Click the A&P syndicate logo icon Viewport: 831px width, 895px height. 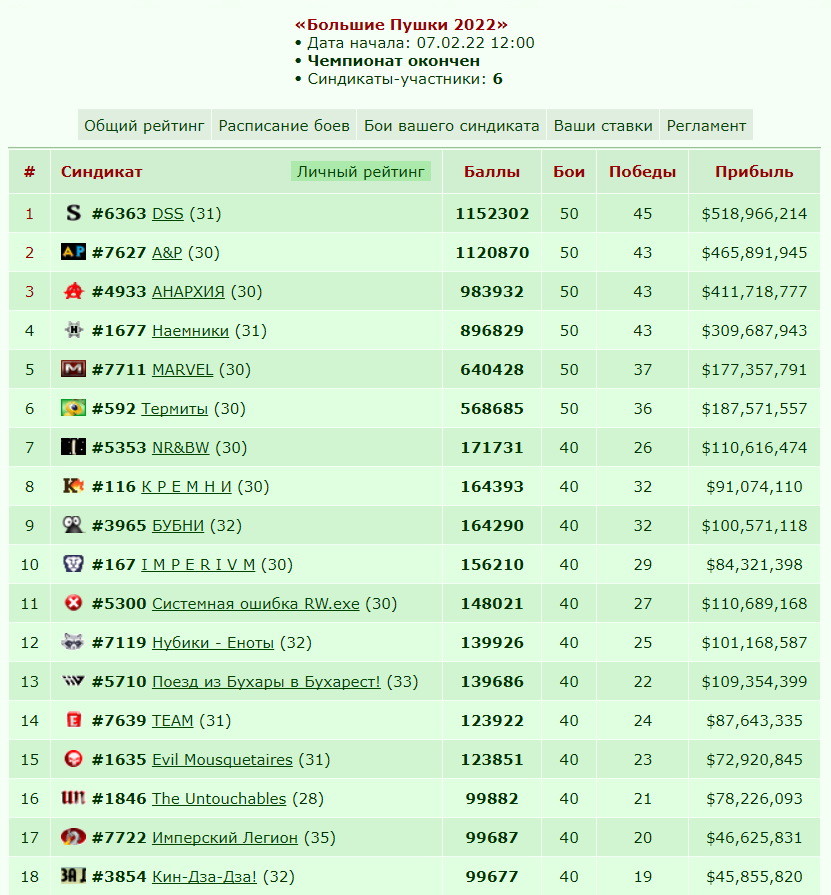pos(73,252)
